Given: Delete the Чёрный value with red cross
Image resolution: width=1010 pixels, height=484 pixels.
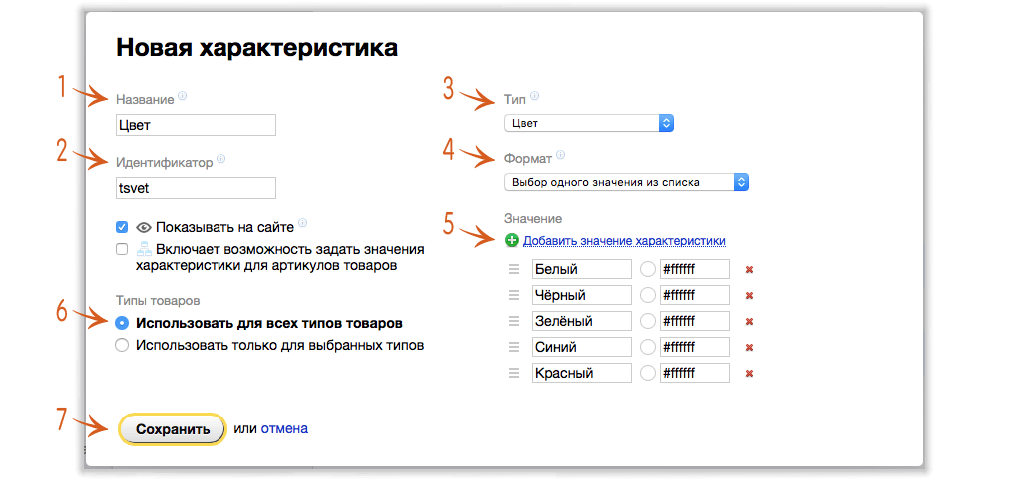Looking at the screenshot, I should click(749, 295).
